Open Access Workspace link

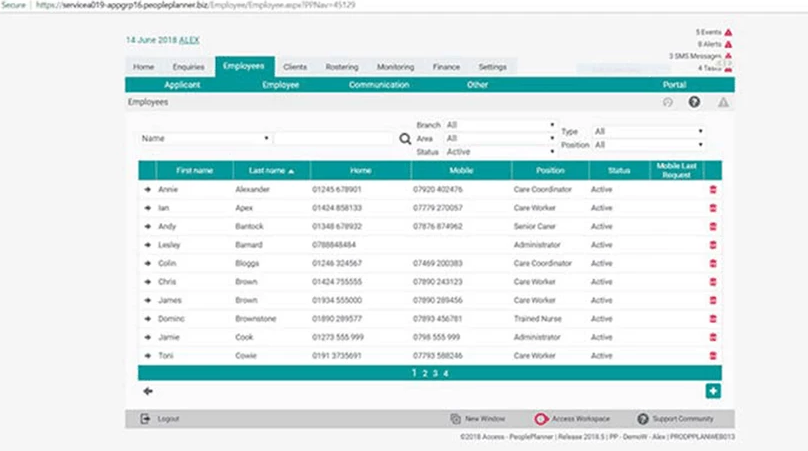click(x=572, y=419)
